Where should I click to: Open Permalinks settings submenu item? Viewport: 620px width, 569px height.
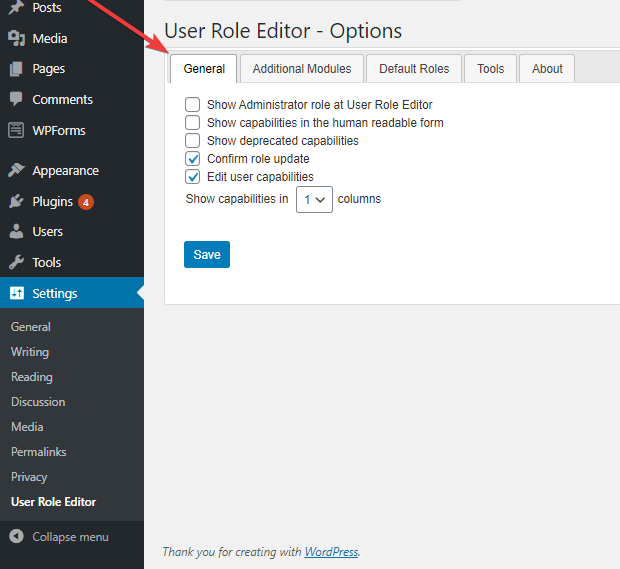pyautogui.click(x=40, y=452)
